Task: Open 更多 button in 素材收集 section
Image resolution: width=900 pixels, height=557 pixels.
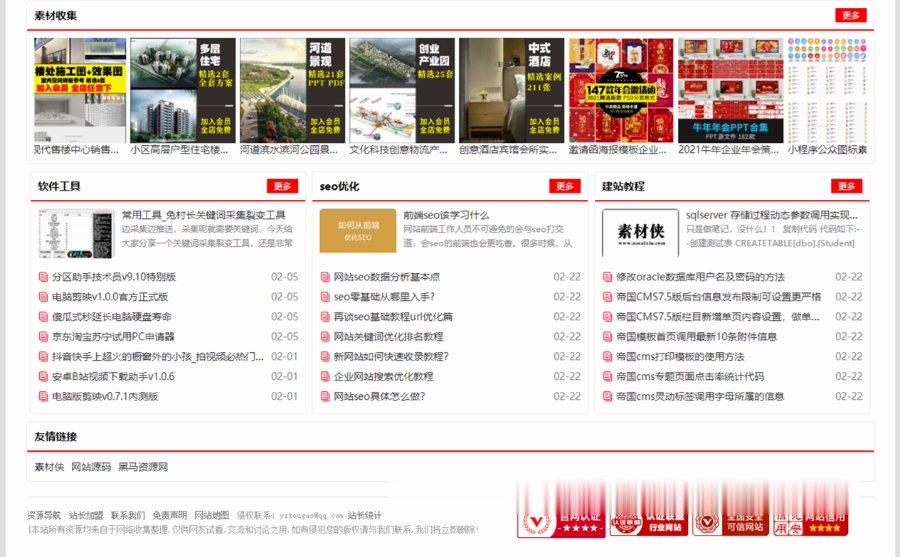Action: point(851,16)
